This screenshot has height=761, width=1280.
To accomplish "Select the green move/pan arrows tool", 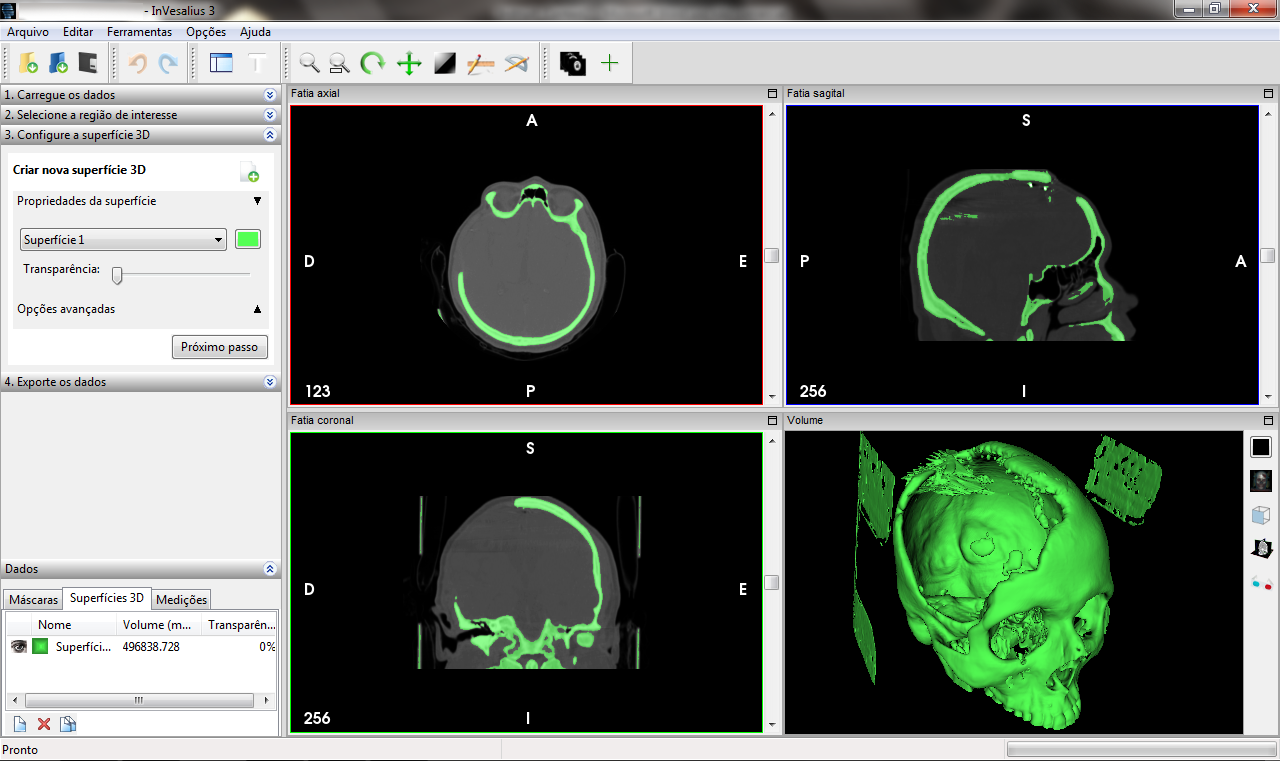I will click(409, 63).
